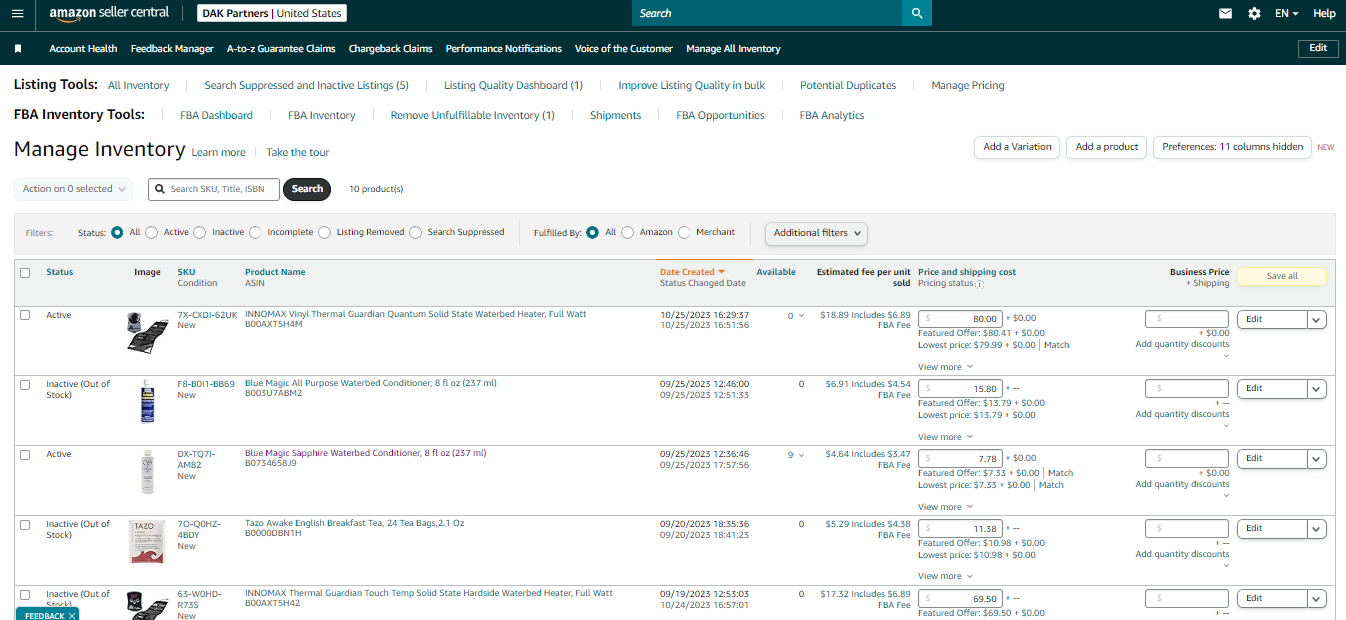Open the Action on 0 selected dropdown
Screen dimensions: 1346x620
coord(74,189)
